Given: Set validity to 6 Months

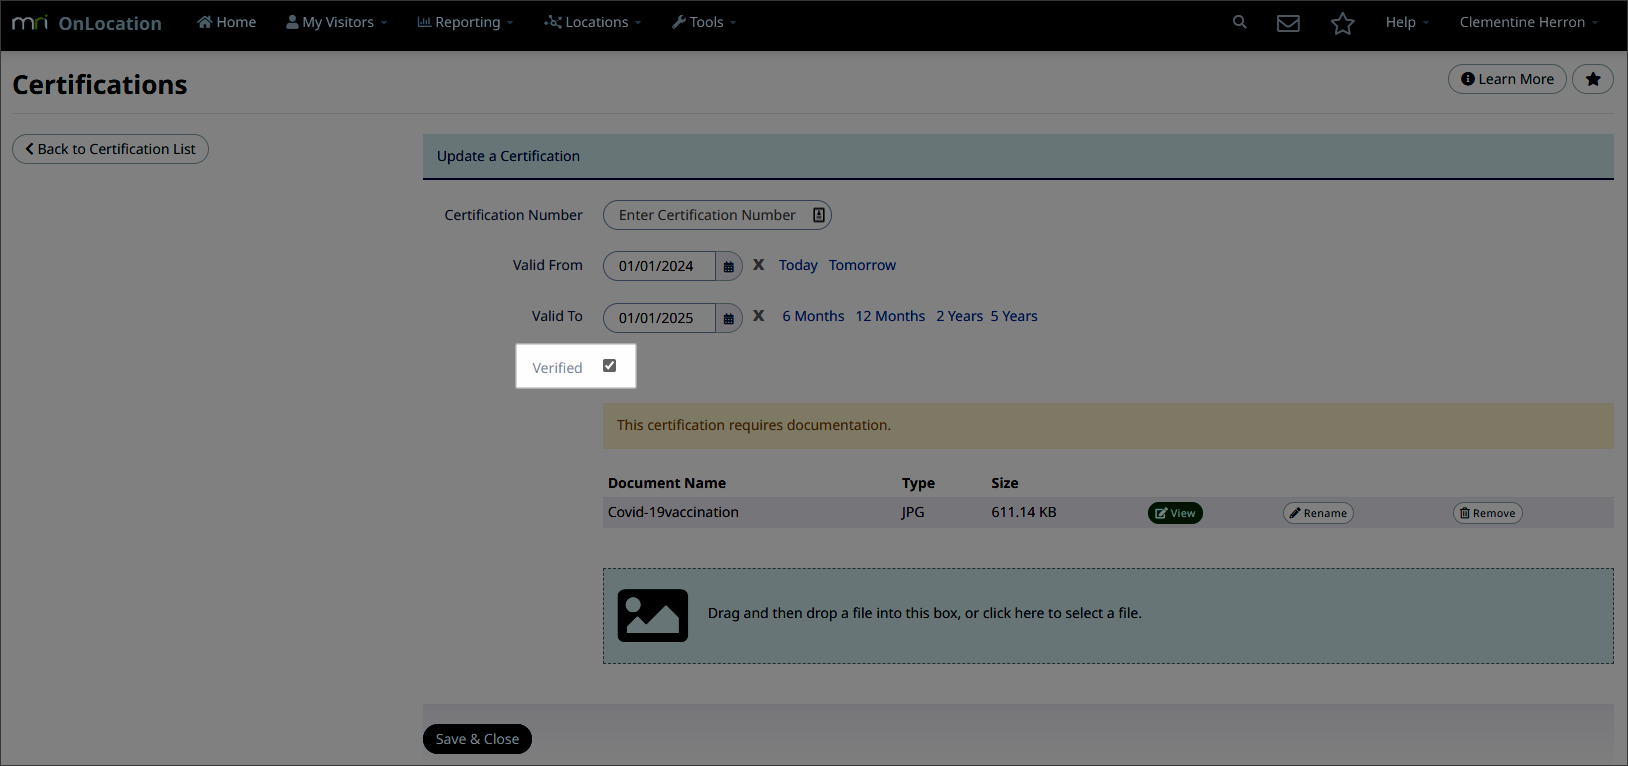Looking at the screenshot, I should [813, 316].
